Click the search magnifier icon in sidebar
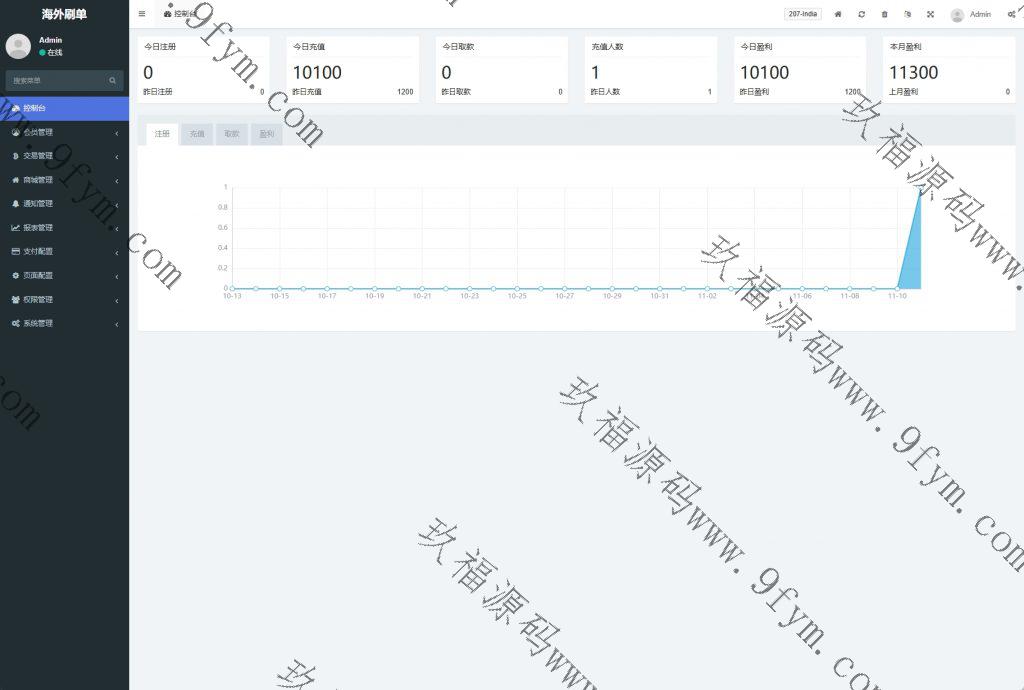This screenshot has width=1024, height=690. [113, 80]
